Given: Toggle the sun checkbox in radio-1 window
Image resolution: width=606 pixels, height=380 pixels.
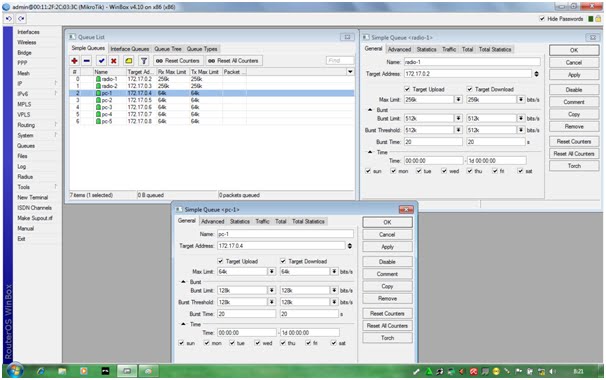Looking at the screenshot, I should click(368, 171).
